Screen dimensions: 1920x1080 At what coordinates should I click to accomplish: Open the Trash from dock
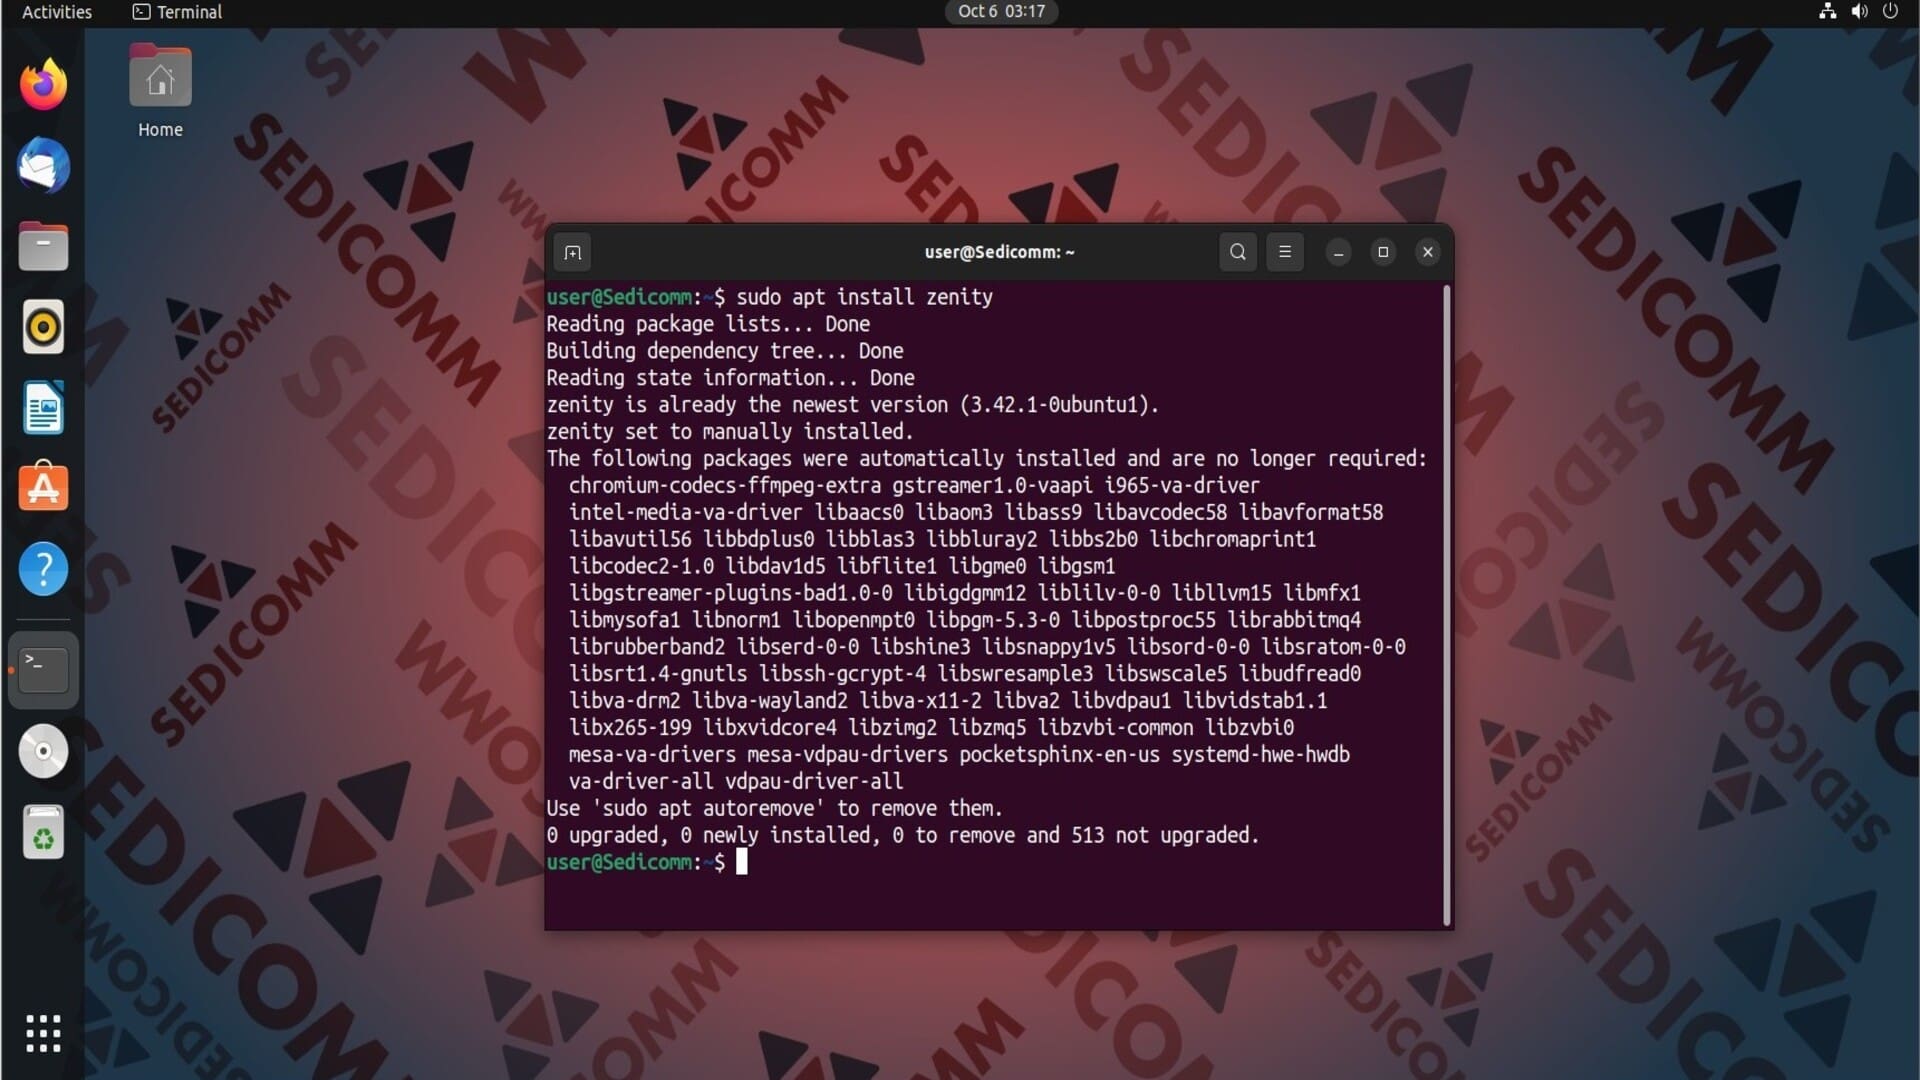tap(43, 832)
